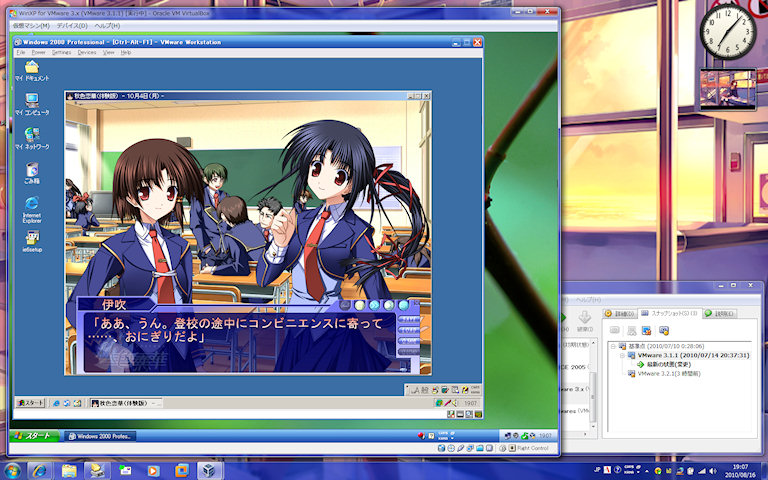Click 秋色恋華(体験版) taskbar button
768x480 pixels.
[x=126, y=403]
